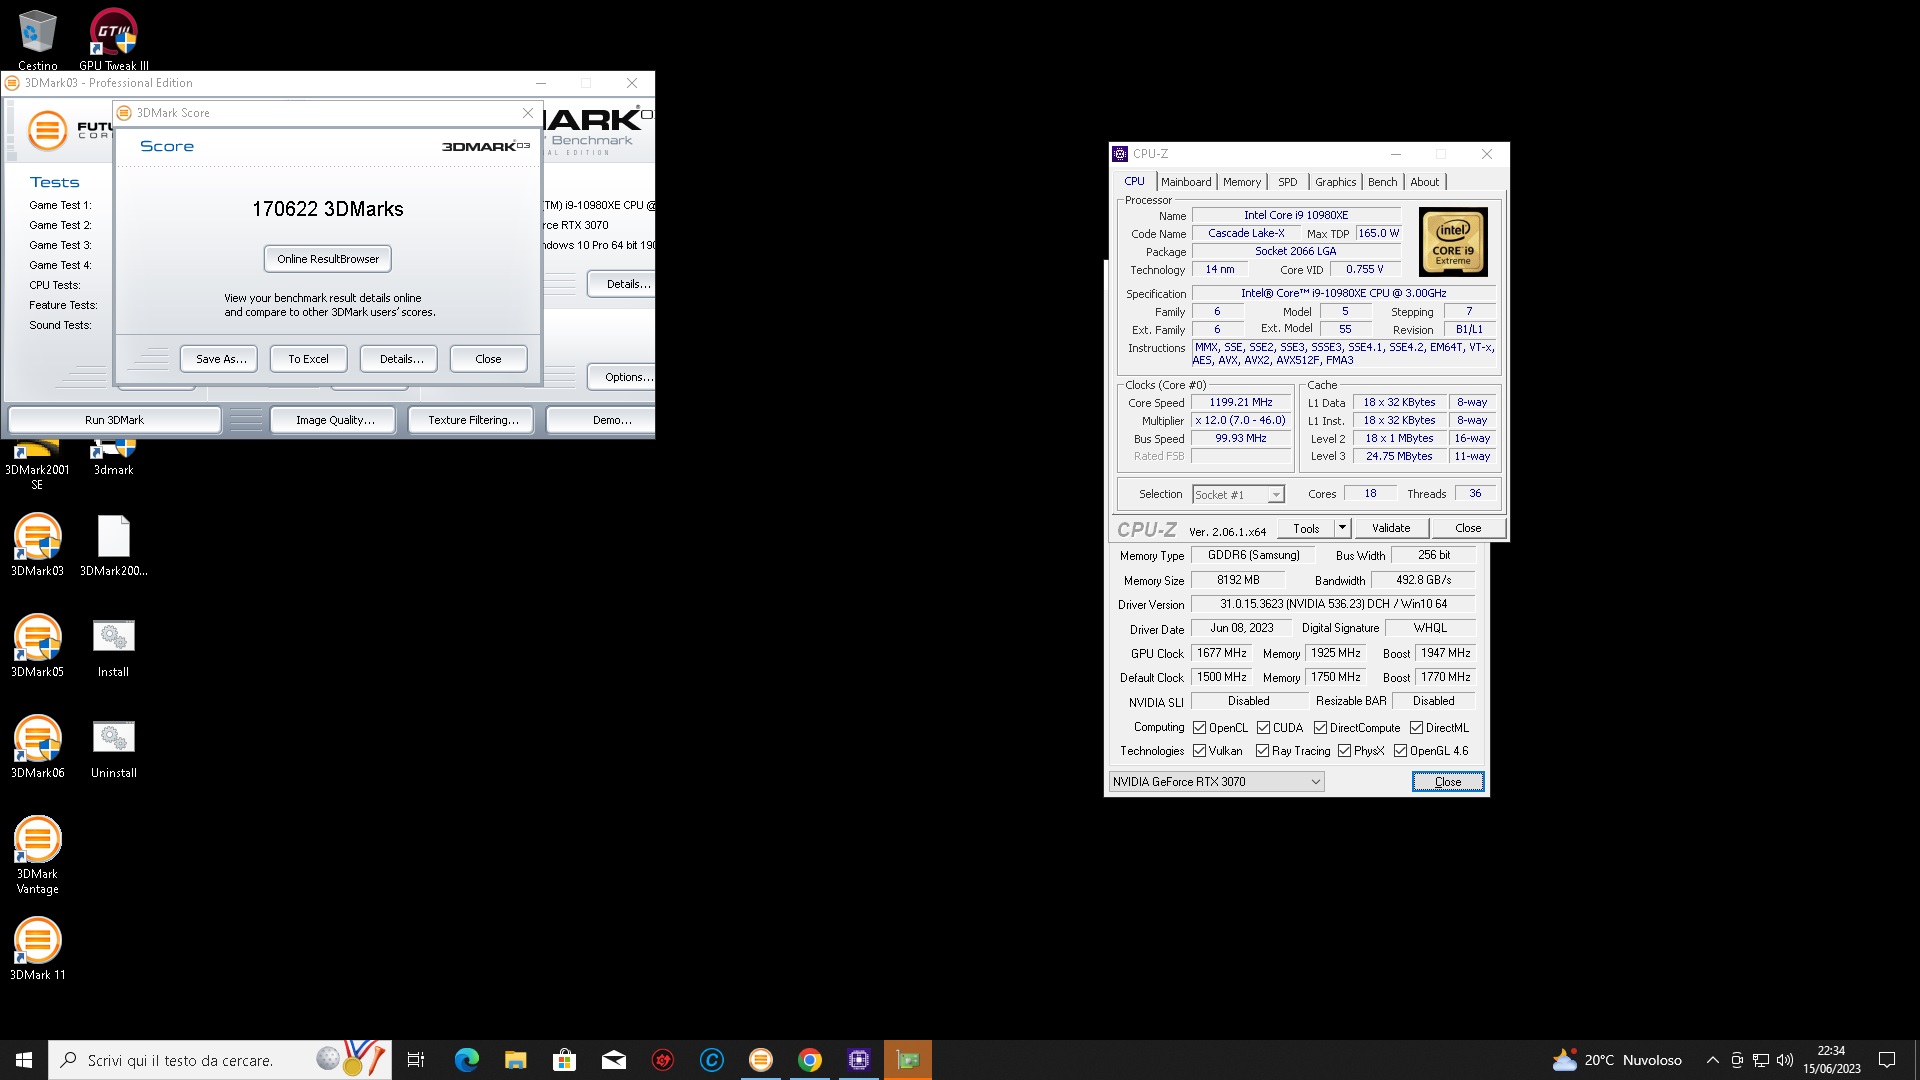This screenshot has width=1920, height=1080.
Task: Toggle the Vulkan checkbox
Action: [x=1199, y=751]
